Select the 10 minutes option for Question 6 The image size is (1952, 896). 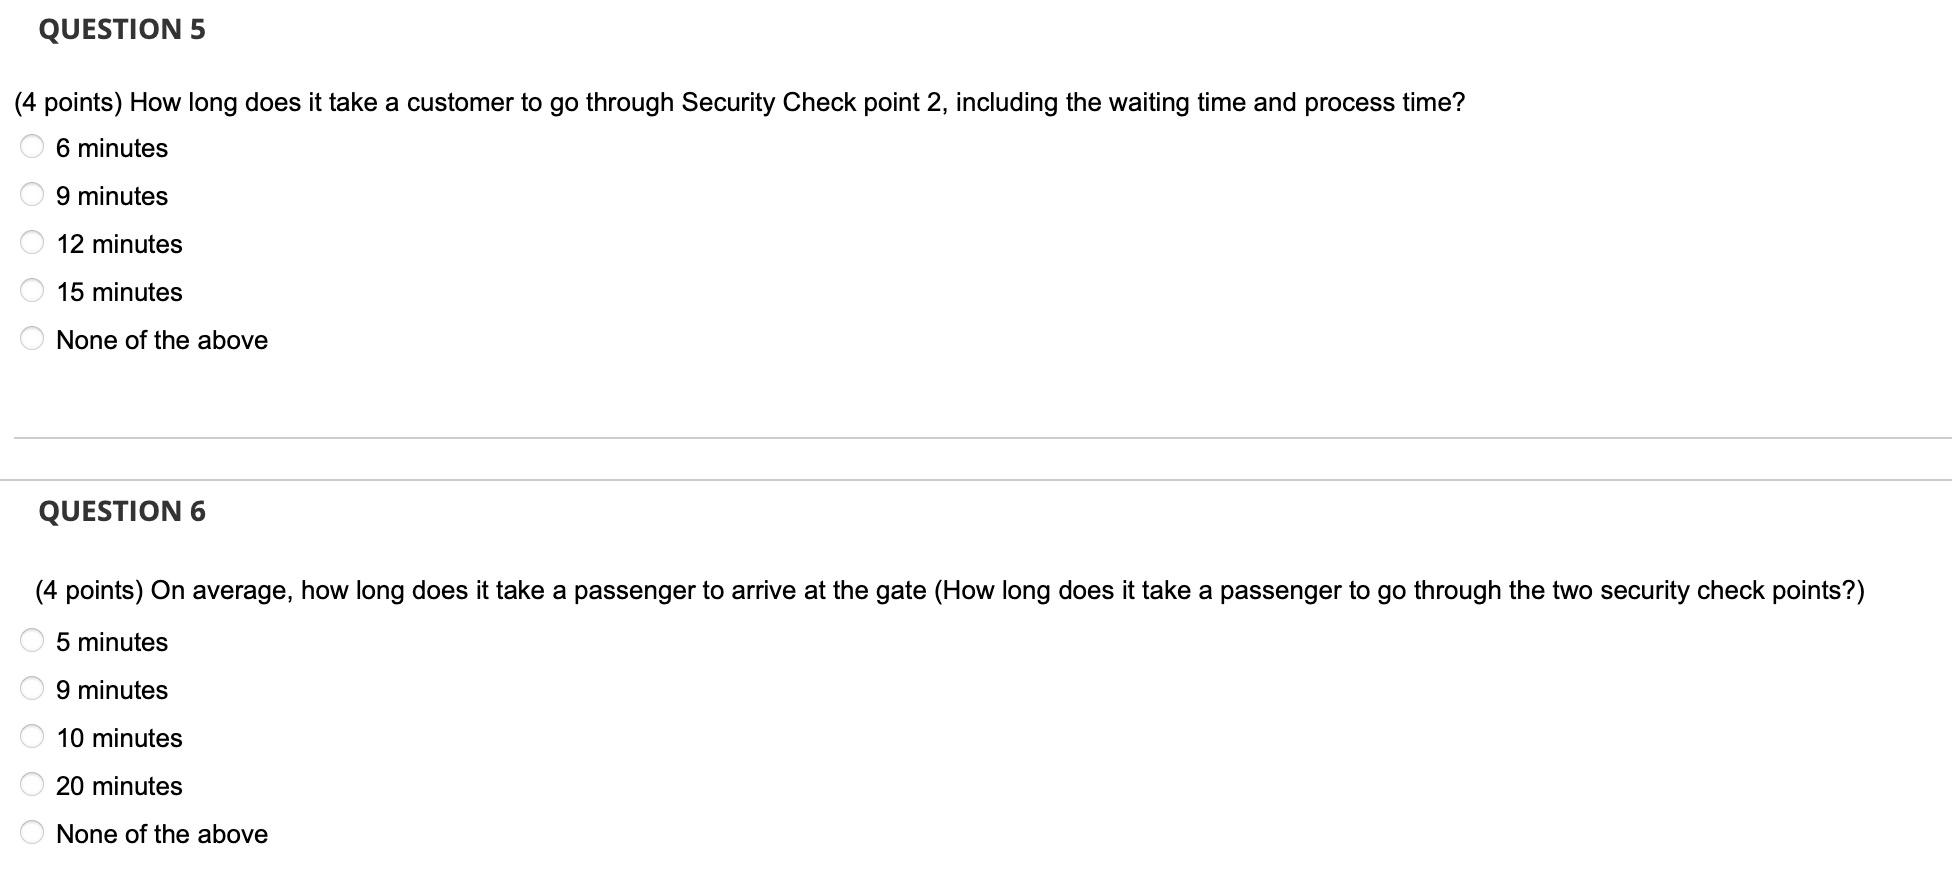point(32,736)
